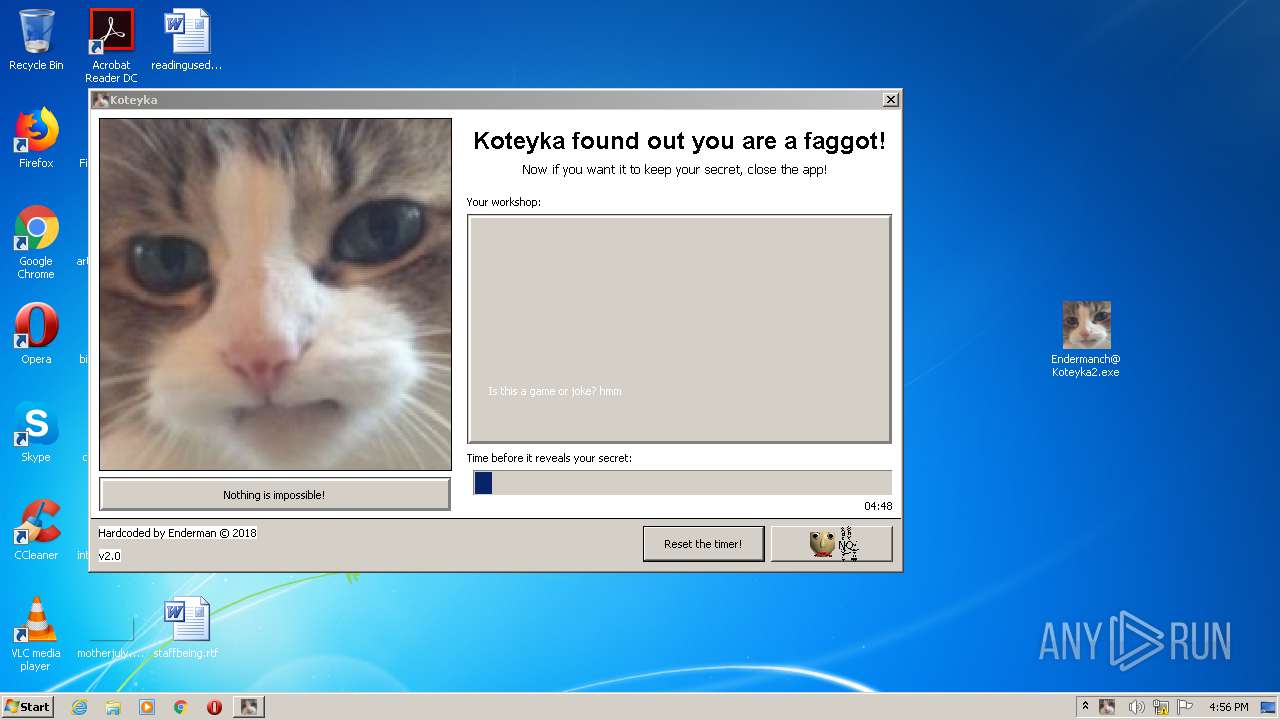
Task: Launch the Google Chrome desktop shortcut
Action: click(x=36, y=242)
